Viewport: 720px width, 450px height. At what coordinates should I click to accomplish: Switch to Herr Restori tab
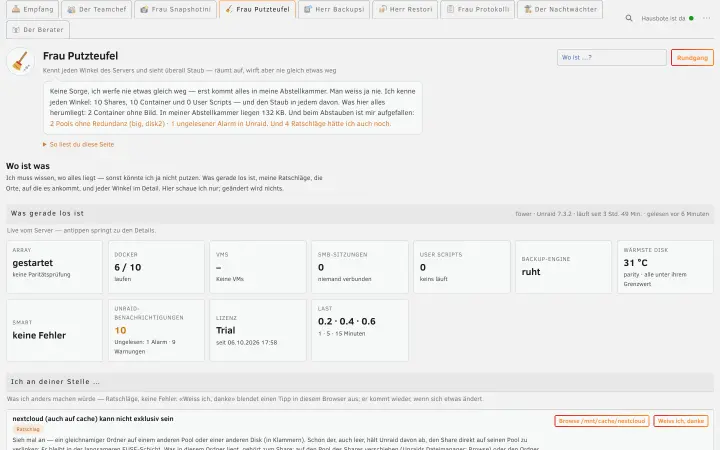(405, 9)
